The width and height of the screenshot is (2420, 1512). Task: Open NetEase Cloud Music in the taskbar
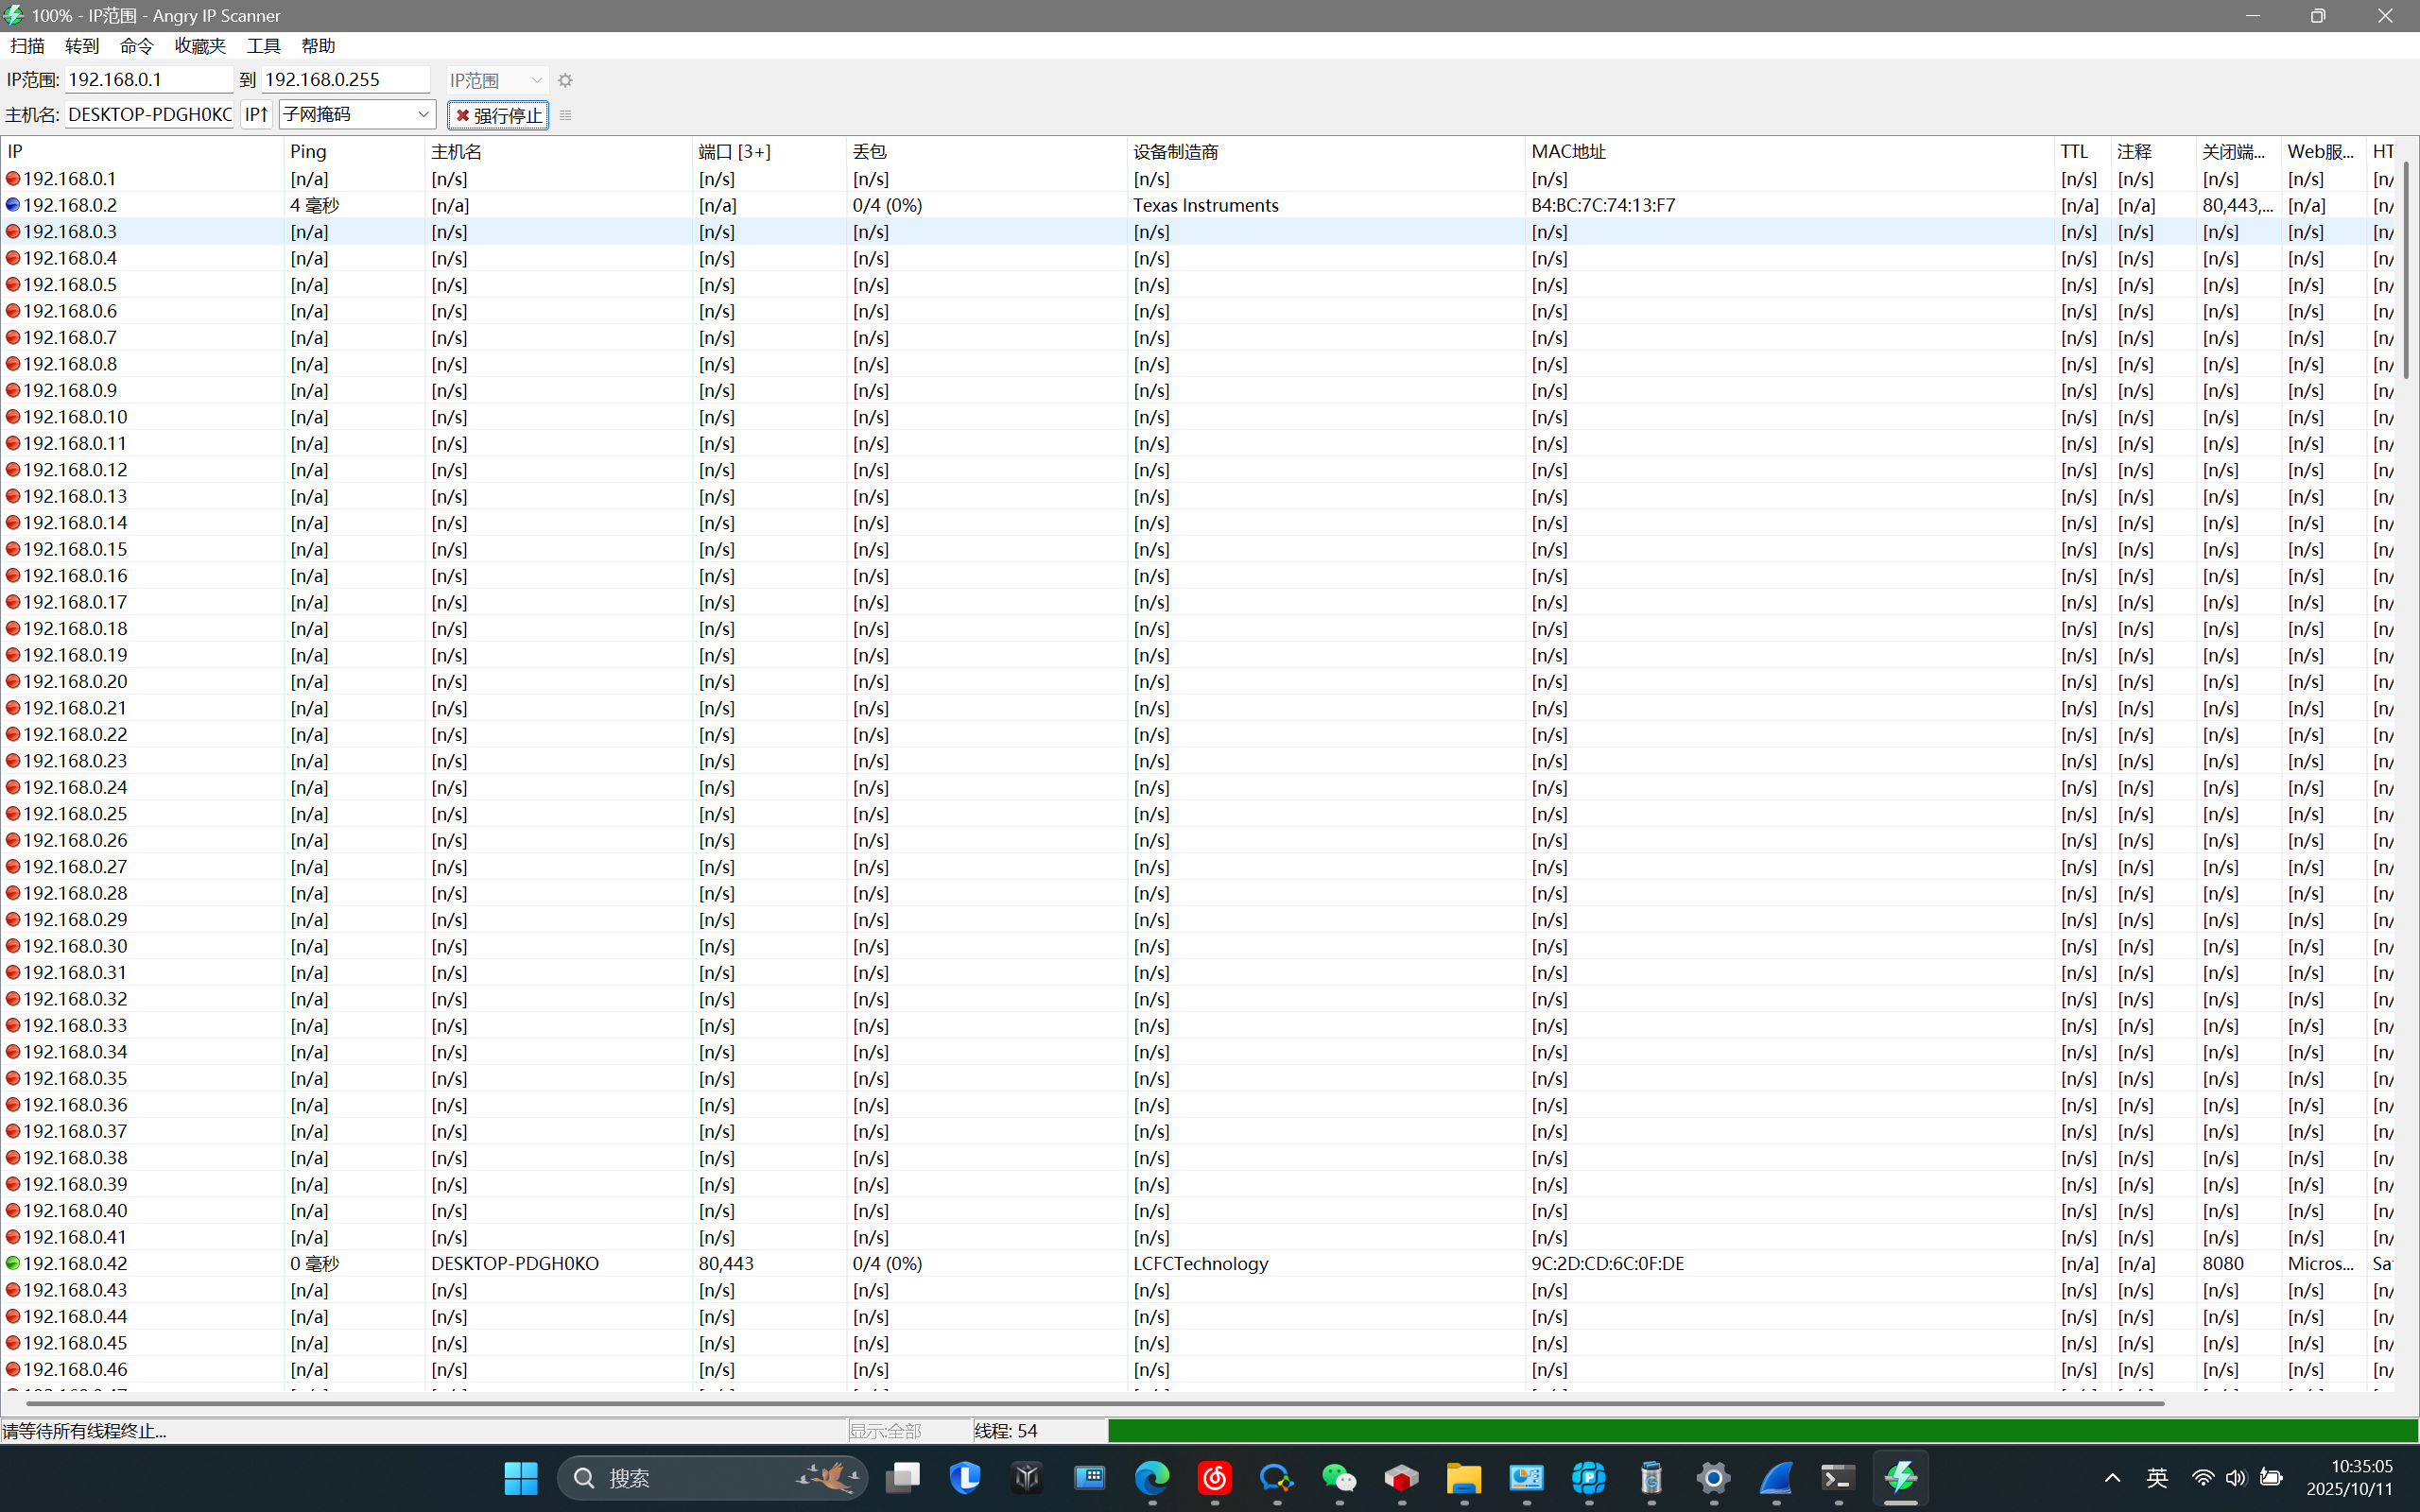click(x=1215, y=1478)
